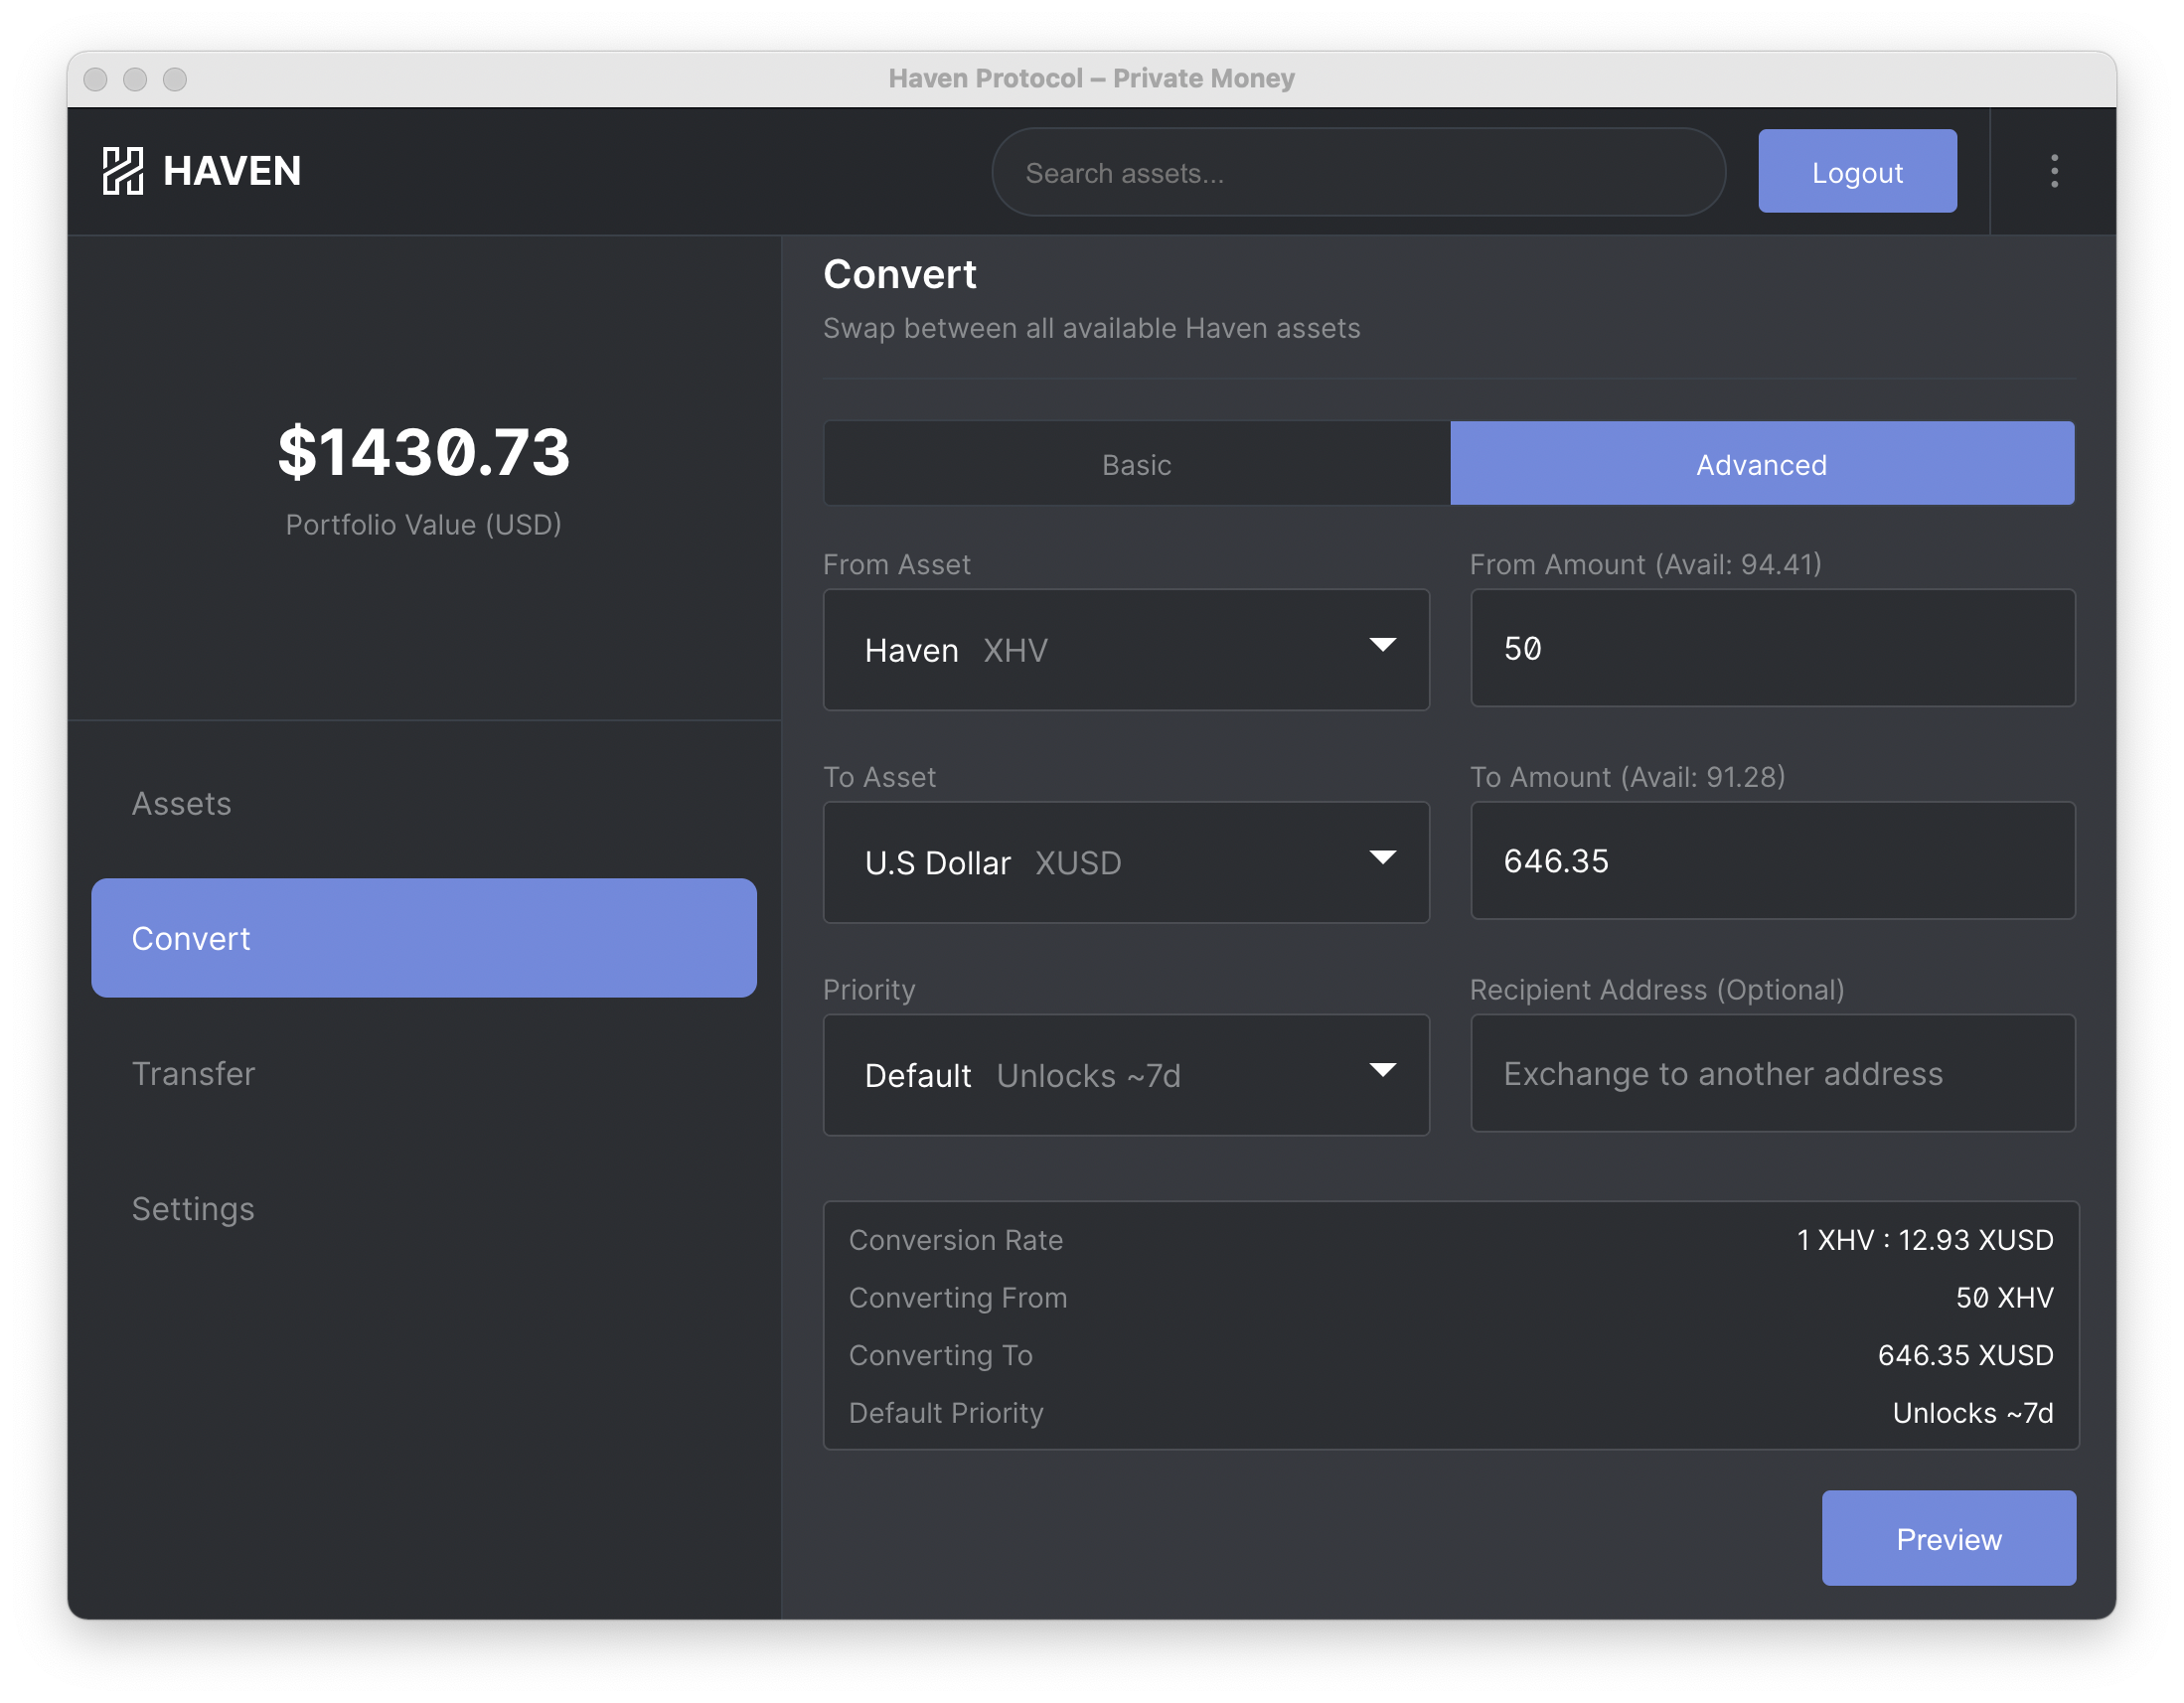Click the Conversion Rate label
This screenshot has width=2184, height=1703.
coord(956,1240)
